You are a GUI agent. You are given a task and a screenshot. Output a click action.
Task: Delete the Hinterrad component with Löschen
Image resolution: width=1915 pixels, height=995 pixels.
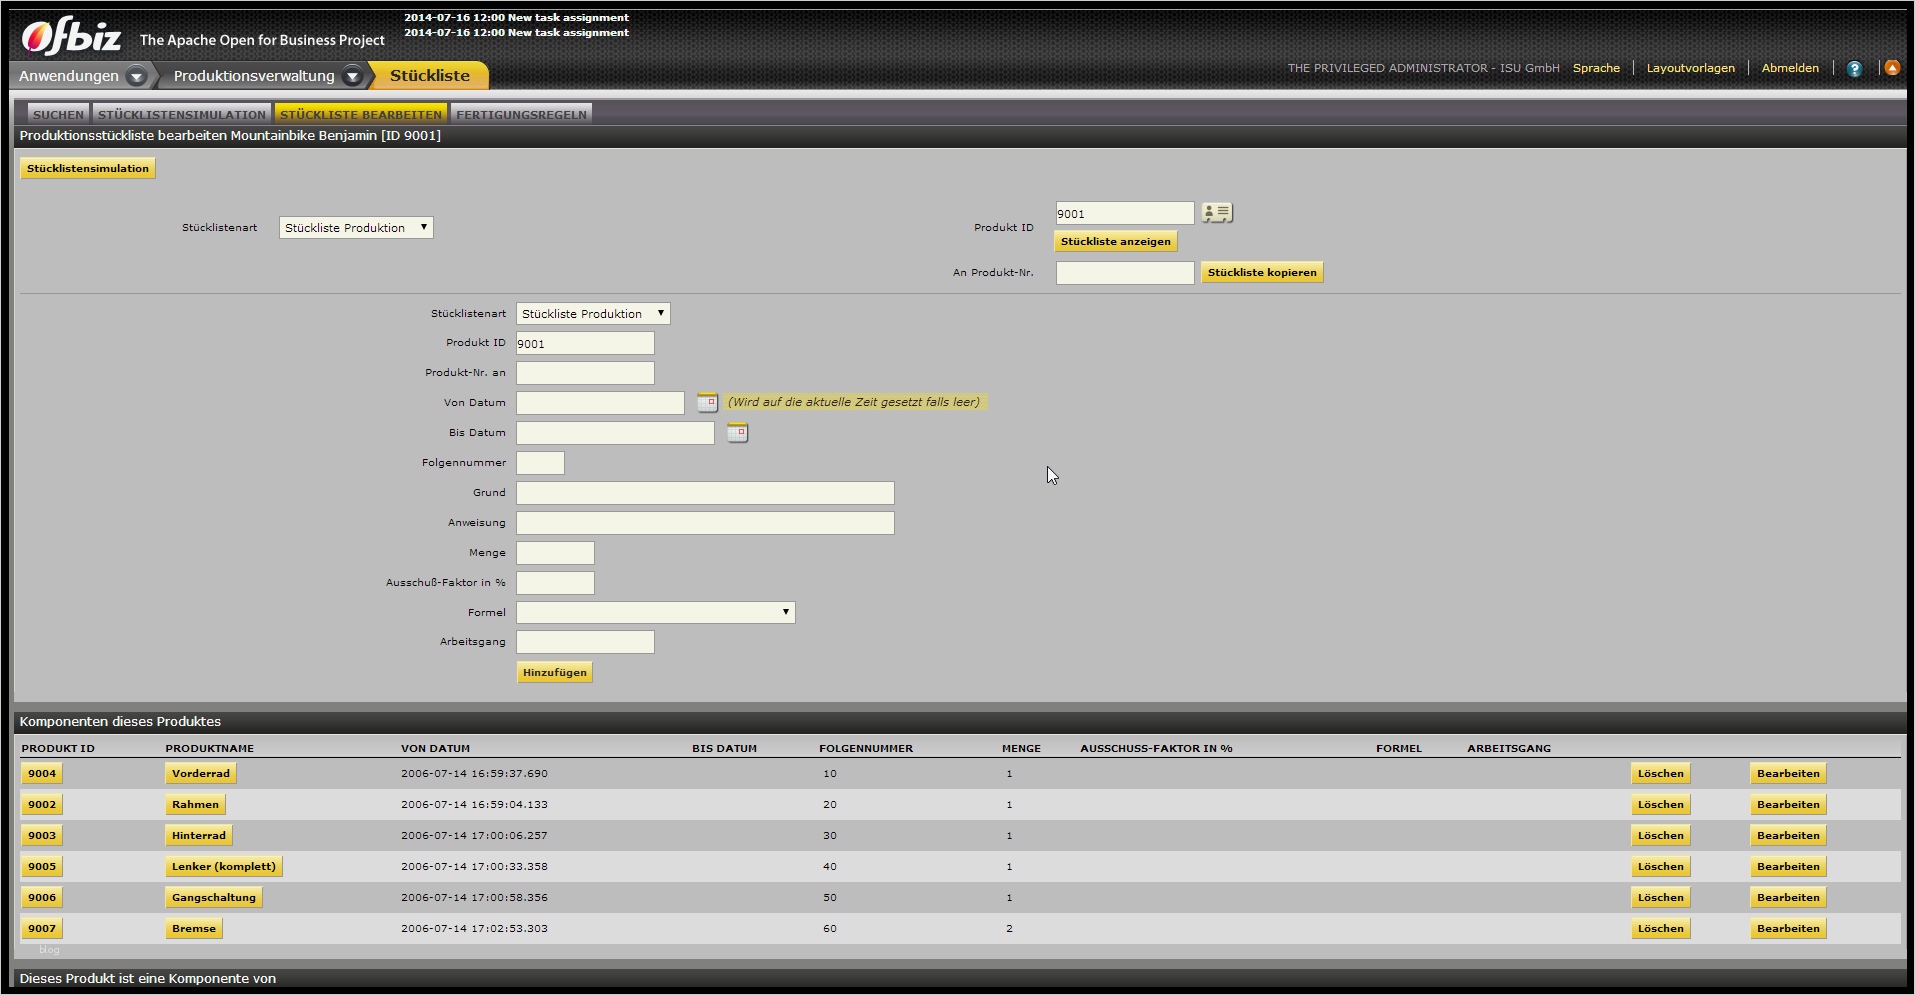tap(1660, 836)
